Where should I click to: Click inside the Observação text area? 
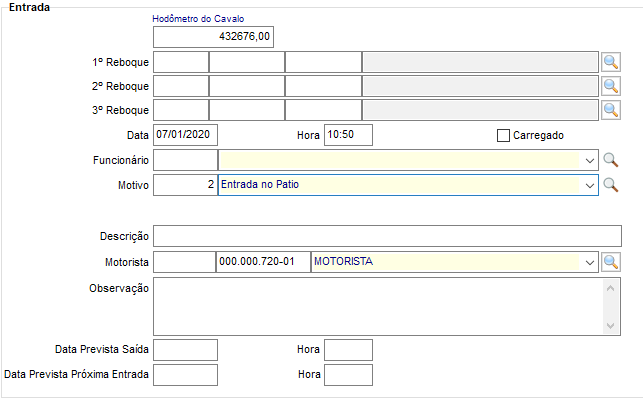point(378,306)
